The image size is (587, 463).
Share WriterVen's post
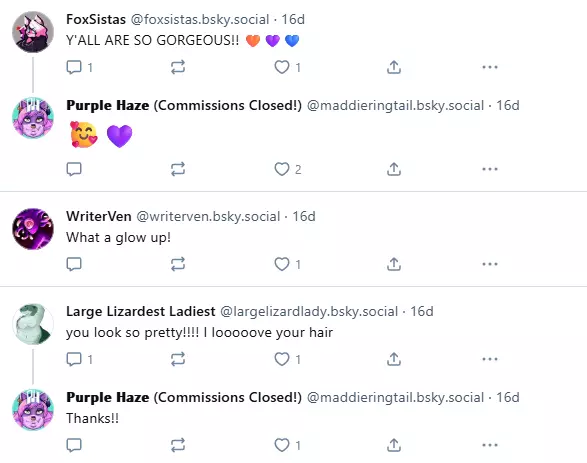394,264
